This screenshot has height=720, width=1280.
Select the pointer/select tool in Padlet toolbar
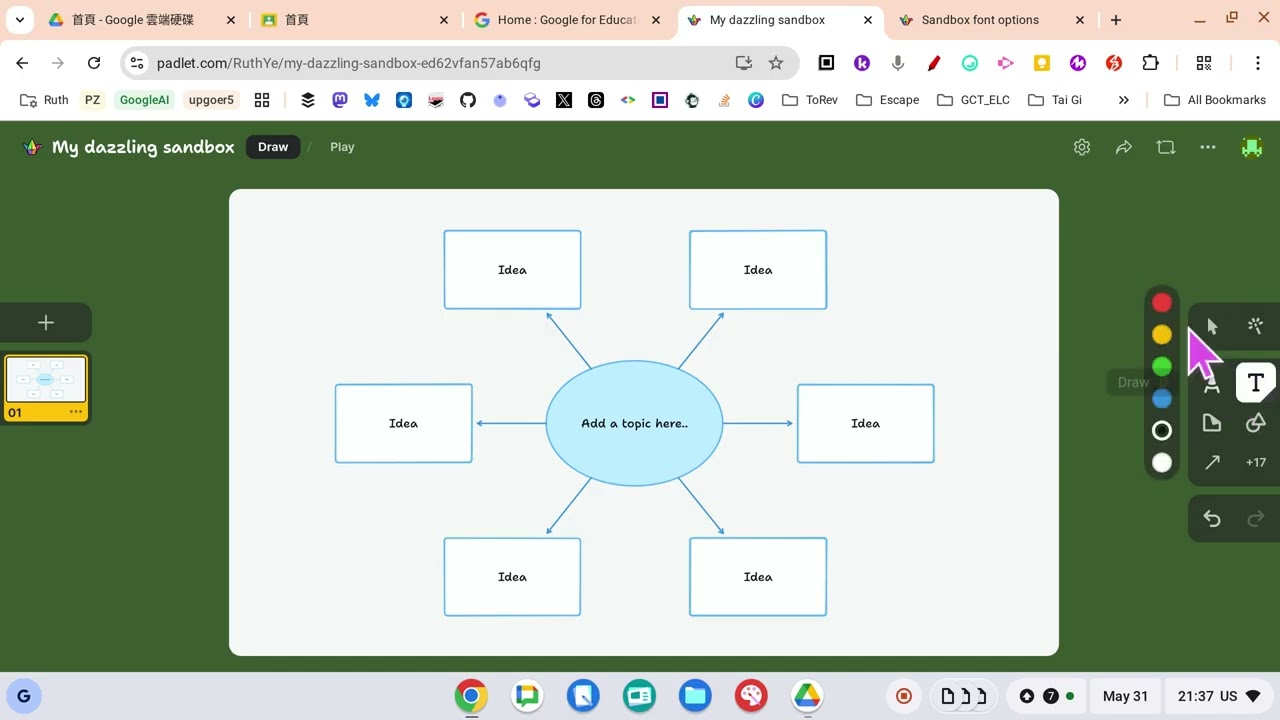tap(1212, 326)
